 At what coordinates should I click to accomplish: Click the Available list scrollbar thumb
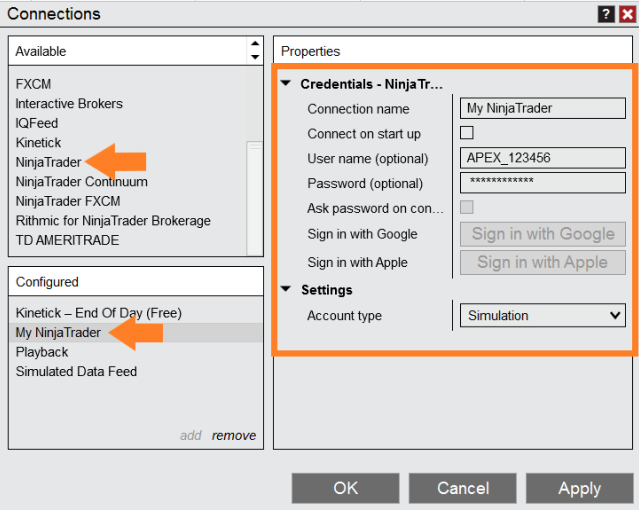(x=255, y=198)
